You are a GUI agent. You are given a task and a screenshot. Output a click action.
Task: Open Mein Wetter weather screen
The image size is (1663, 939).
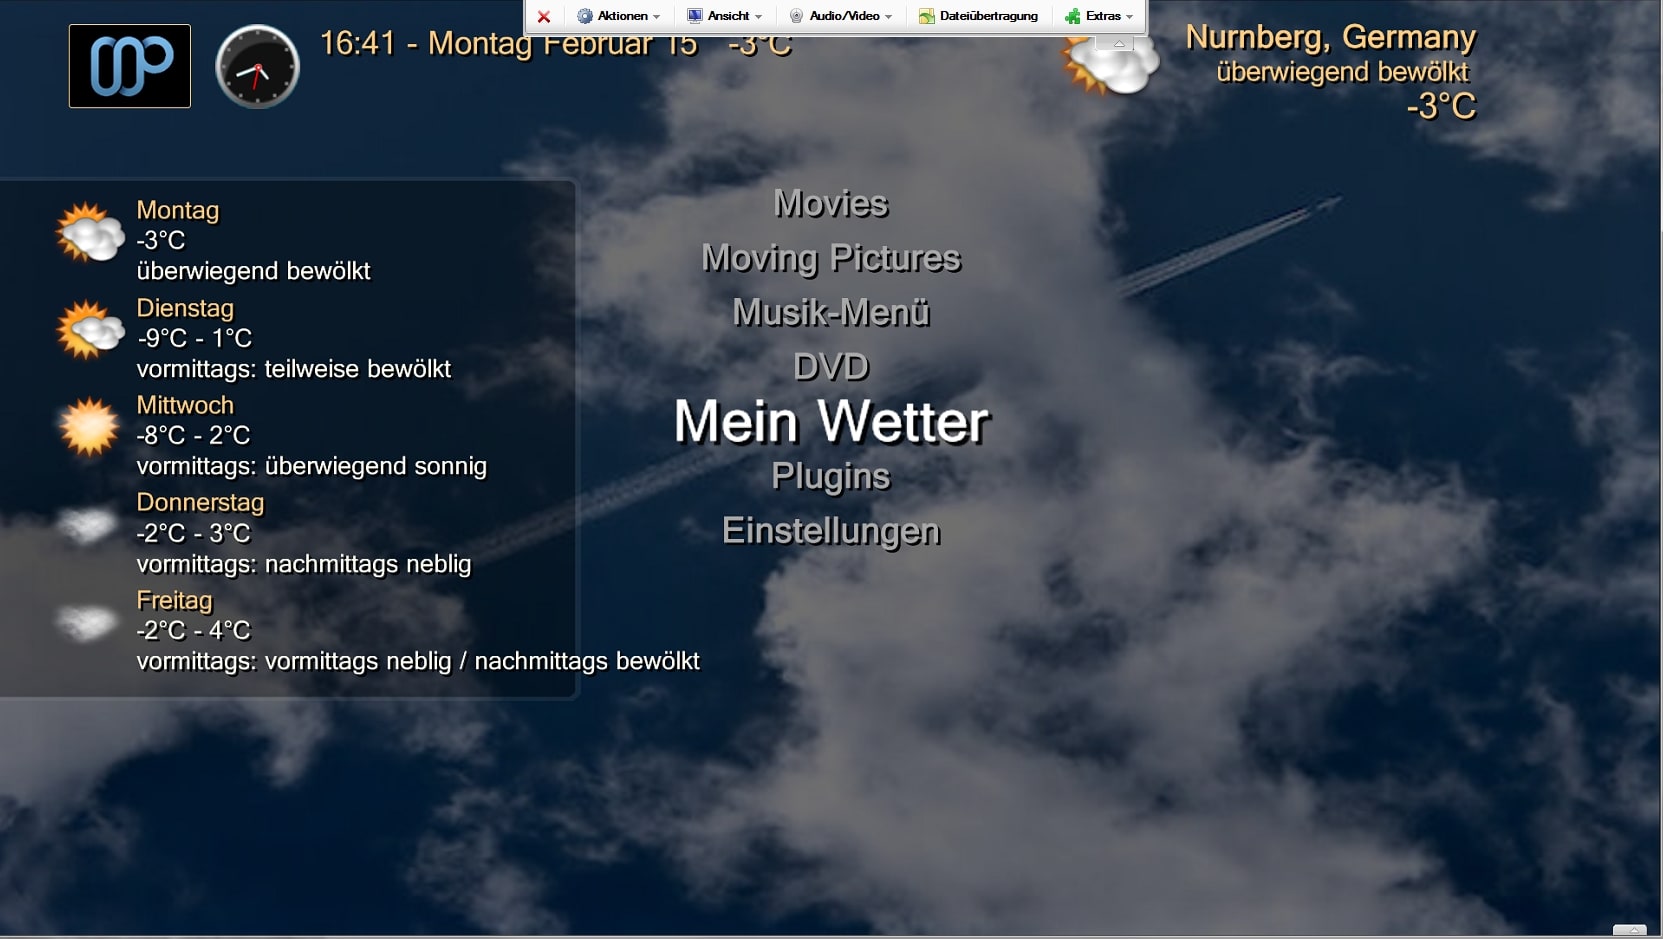(x=831, y=421)
